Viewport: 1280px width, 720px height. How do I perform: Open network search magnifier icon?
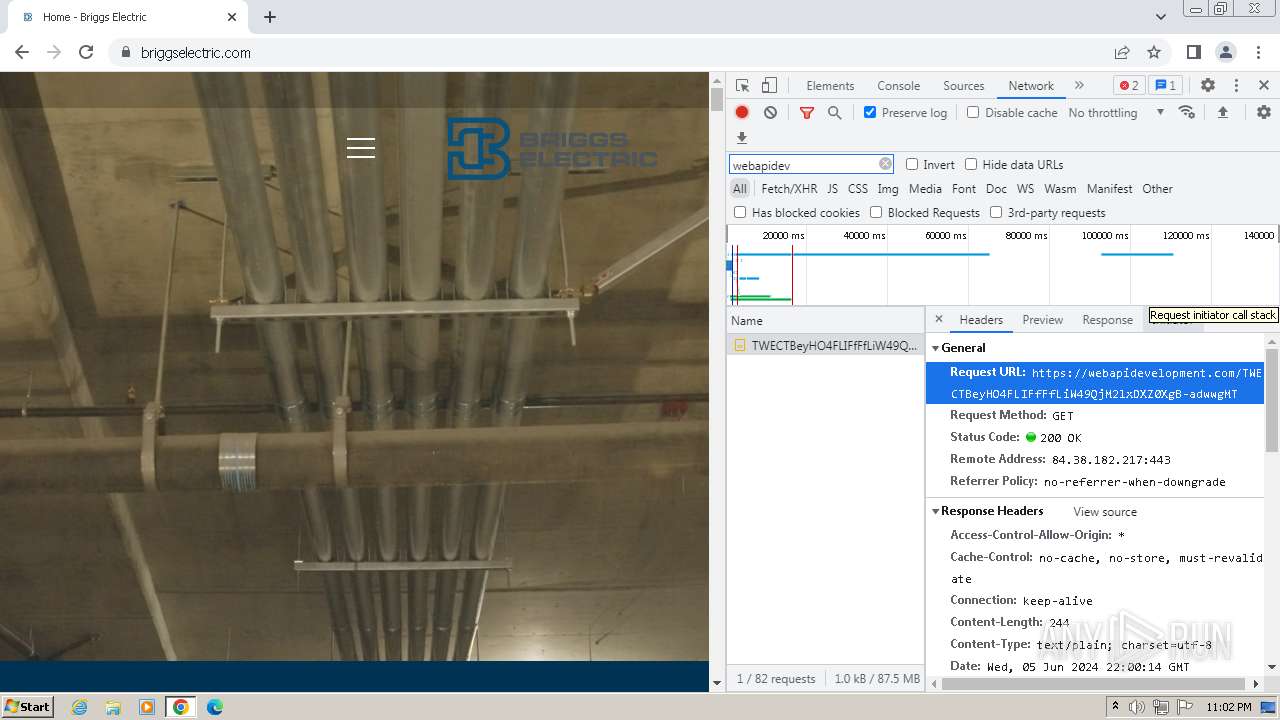pyautogui.click(x=835, y=113)
